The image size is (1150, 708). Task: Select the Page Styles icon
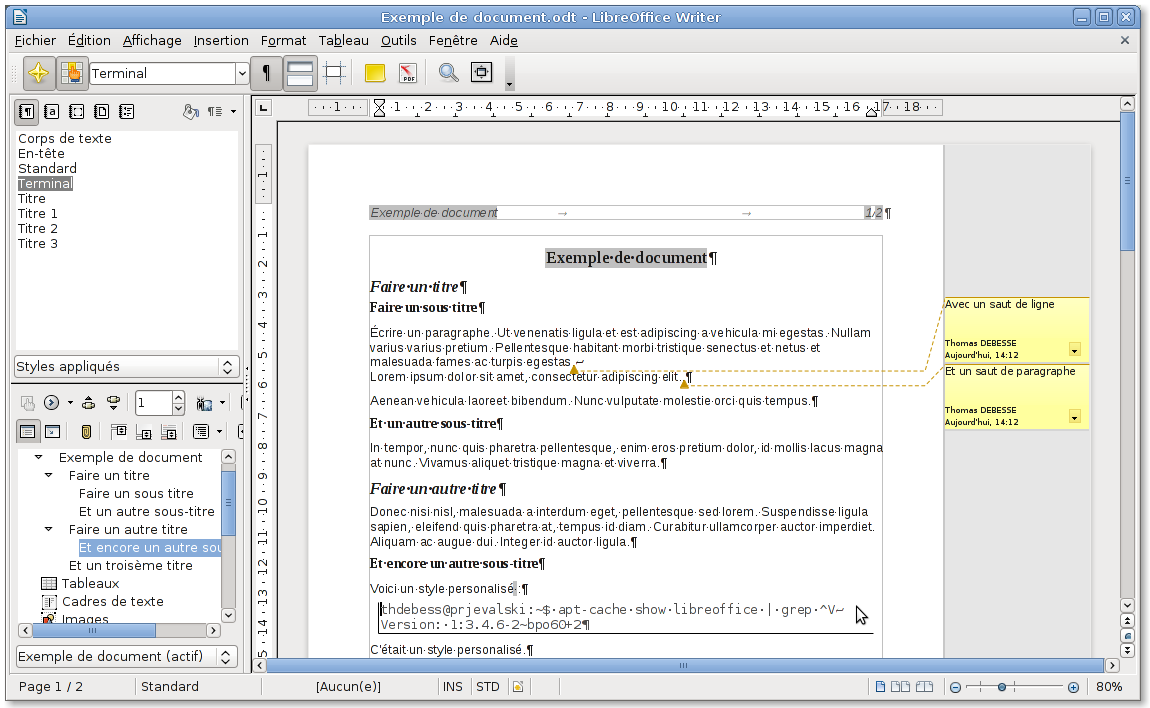(x=101, y=112)
